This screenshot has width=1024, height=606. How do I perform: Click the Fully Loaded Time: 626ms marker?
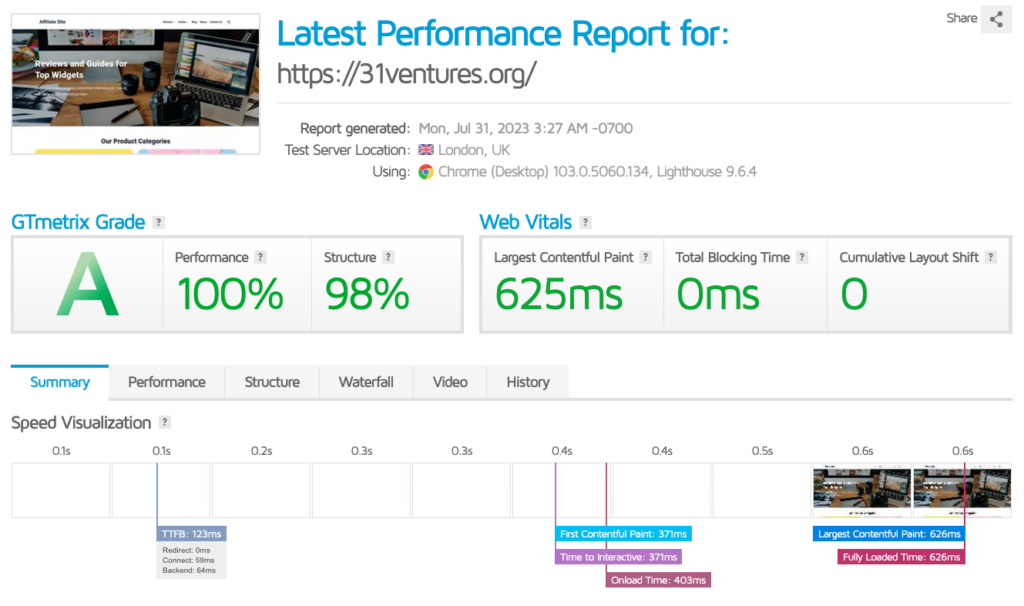[901, 557]
